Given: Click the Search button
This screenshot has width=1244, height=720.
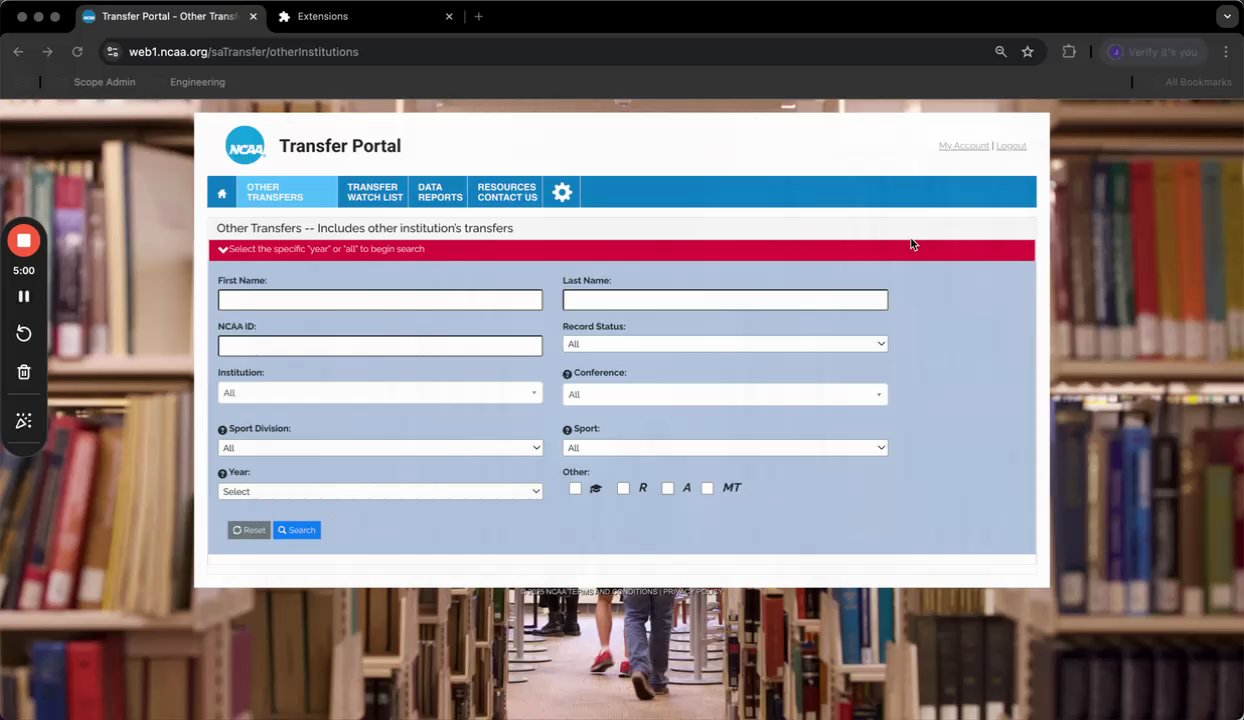Looking at the screenshot, I should click(297, 530).
